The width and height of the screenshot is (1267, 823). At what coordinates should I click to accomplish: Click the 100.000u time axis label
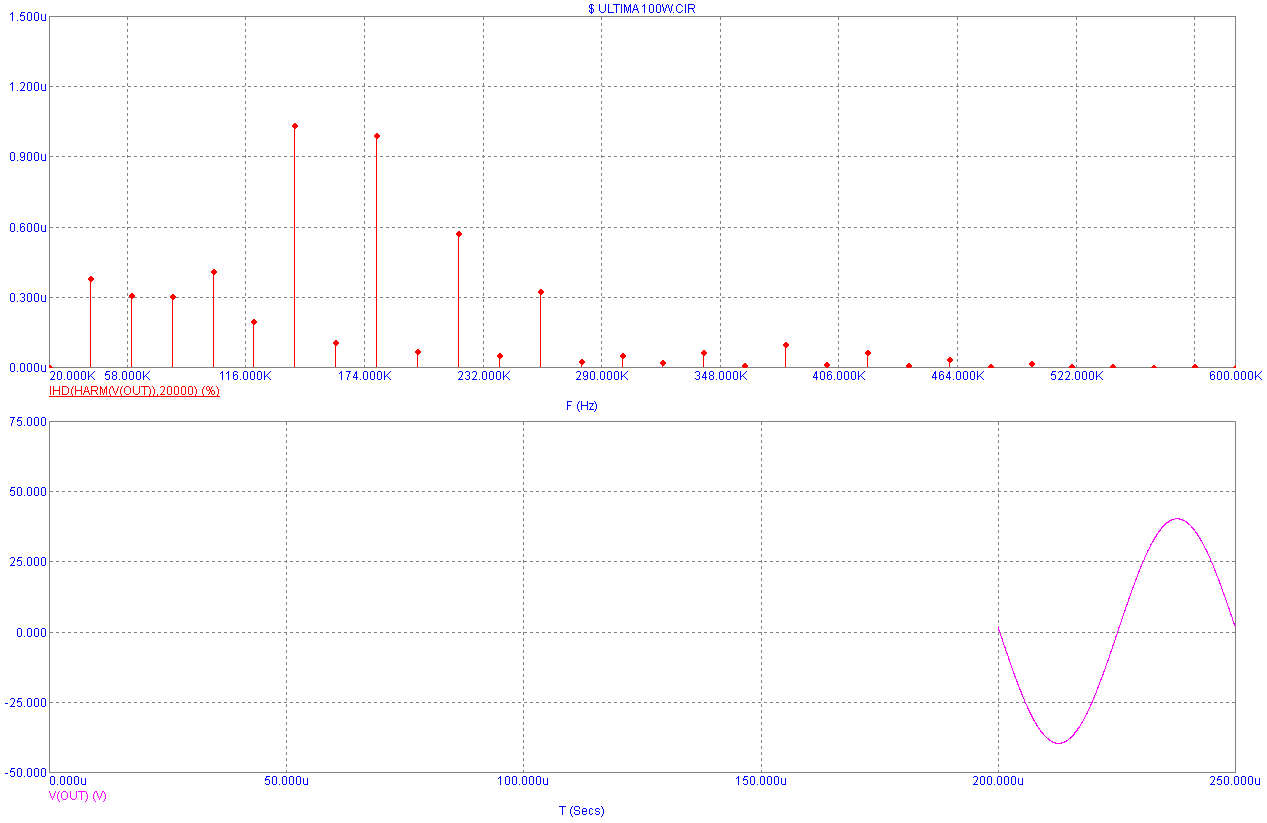523,780
